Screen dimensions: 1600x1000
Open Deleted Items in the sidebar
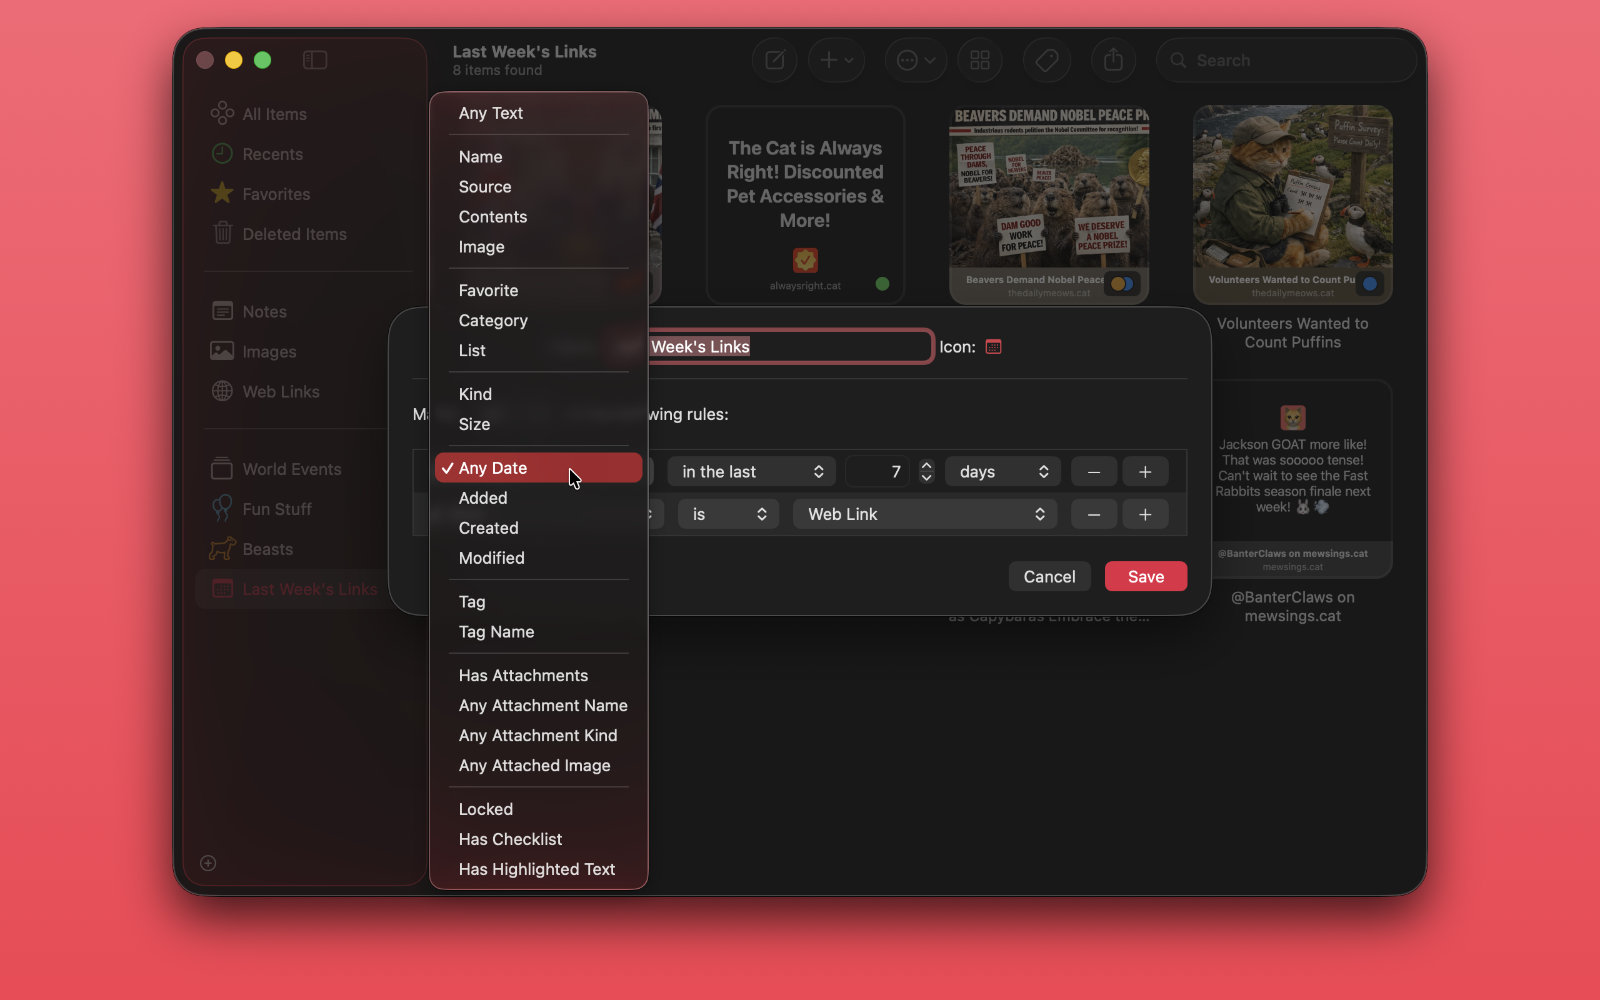click(293, 233)
